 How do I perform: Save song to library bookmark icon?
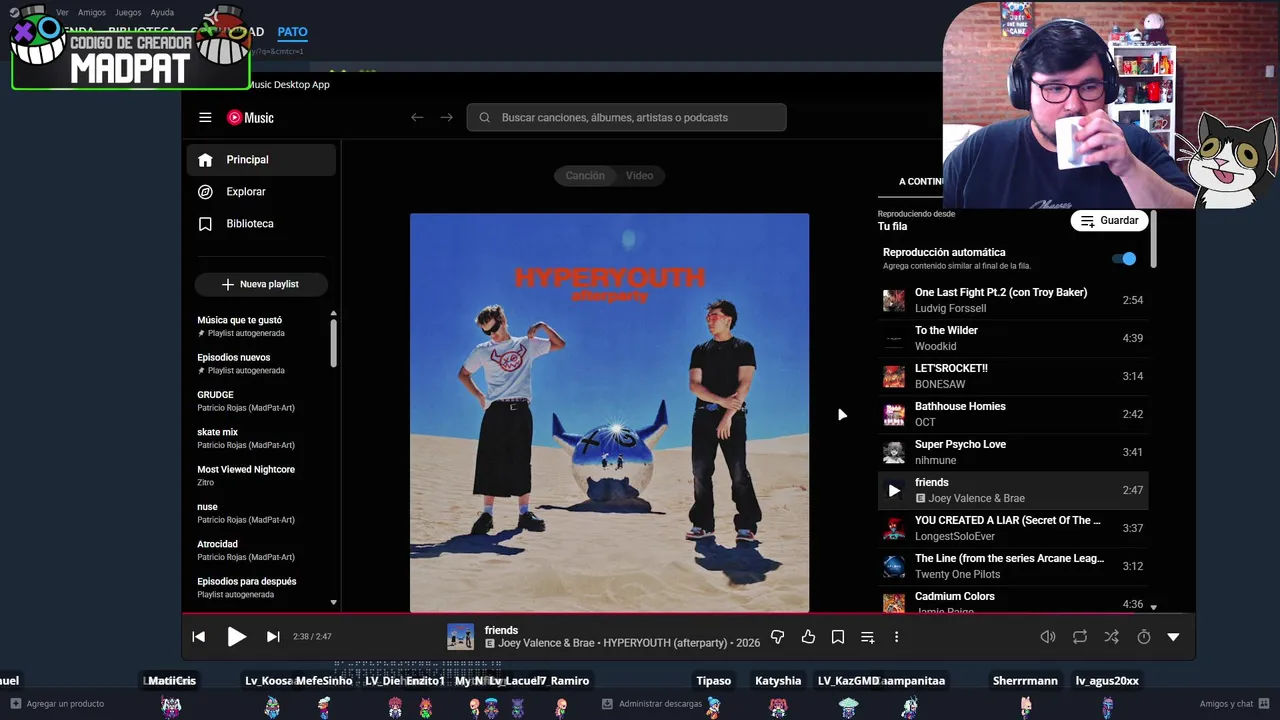click(838, 637)
